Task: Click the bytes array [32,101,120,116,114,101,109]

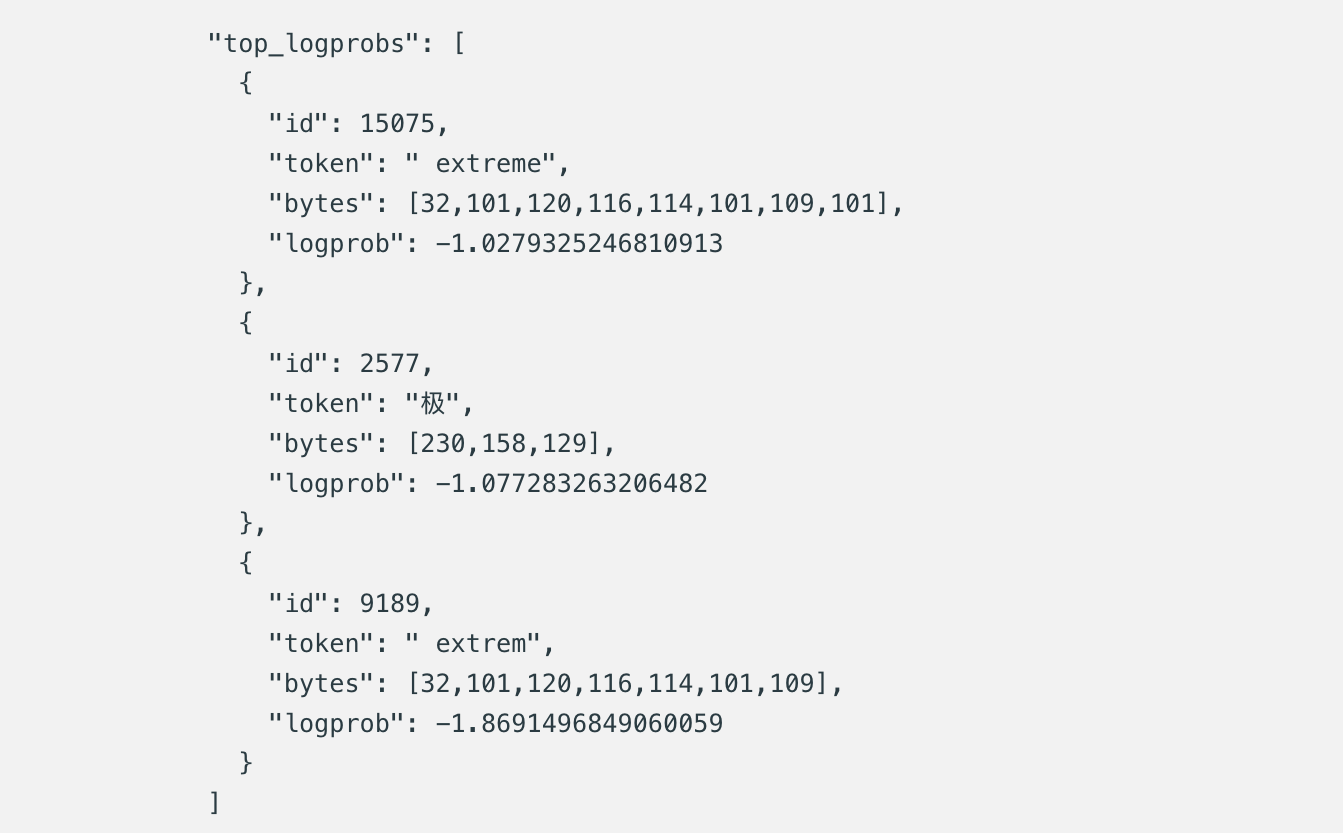Action: [x=618, y=684]
